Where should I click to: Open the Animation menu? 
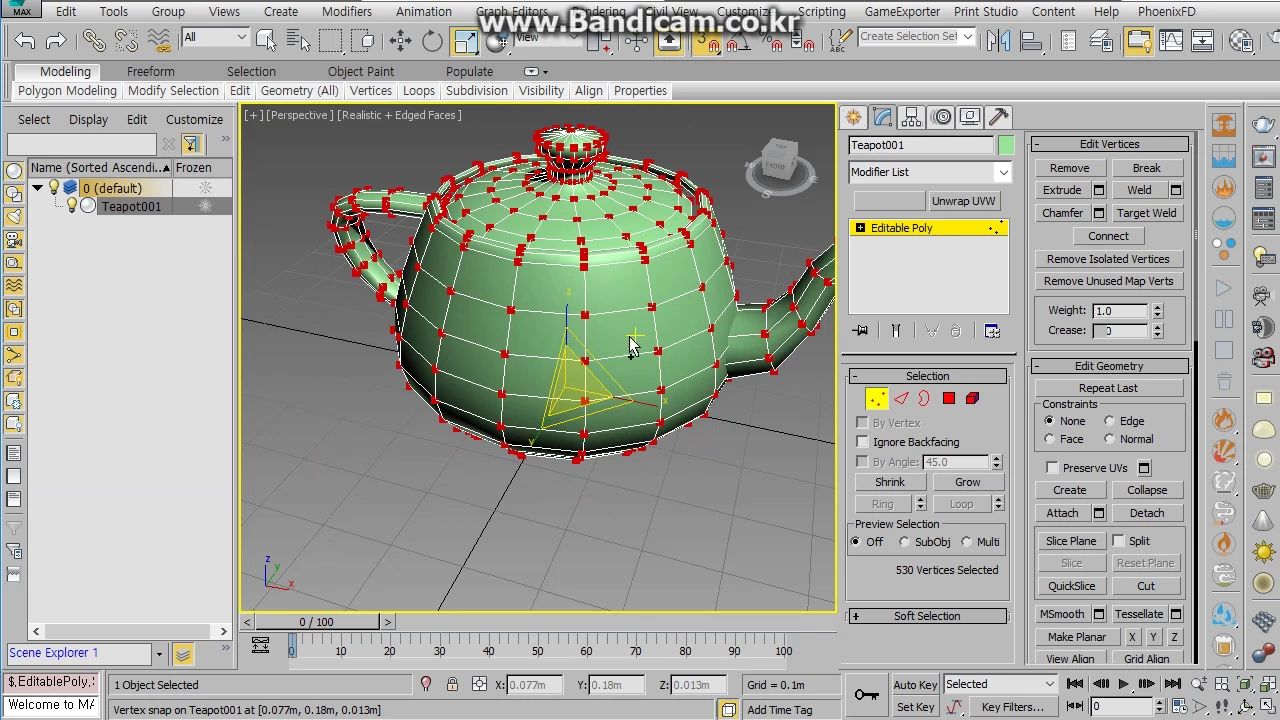pos(424,12)
